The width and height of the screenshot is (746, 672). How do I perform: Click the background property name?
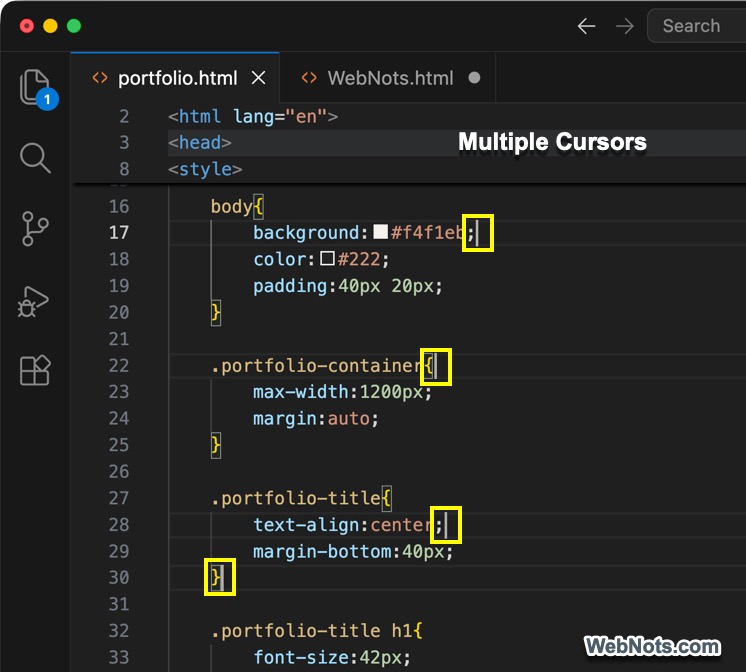306,233
